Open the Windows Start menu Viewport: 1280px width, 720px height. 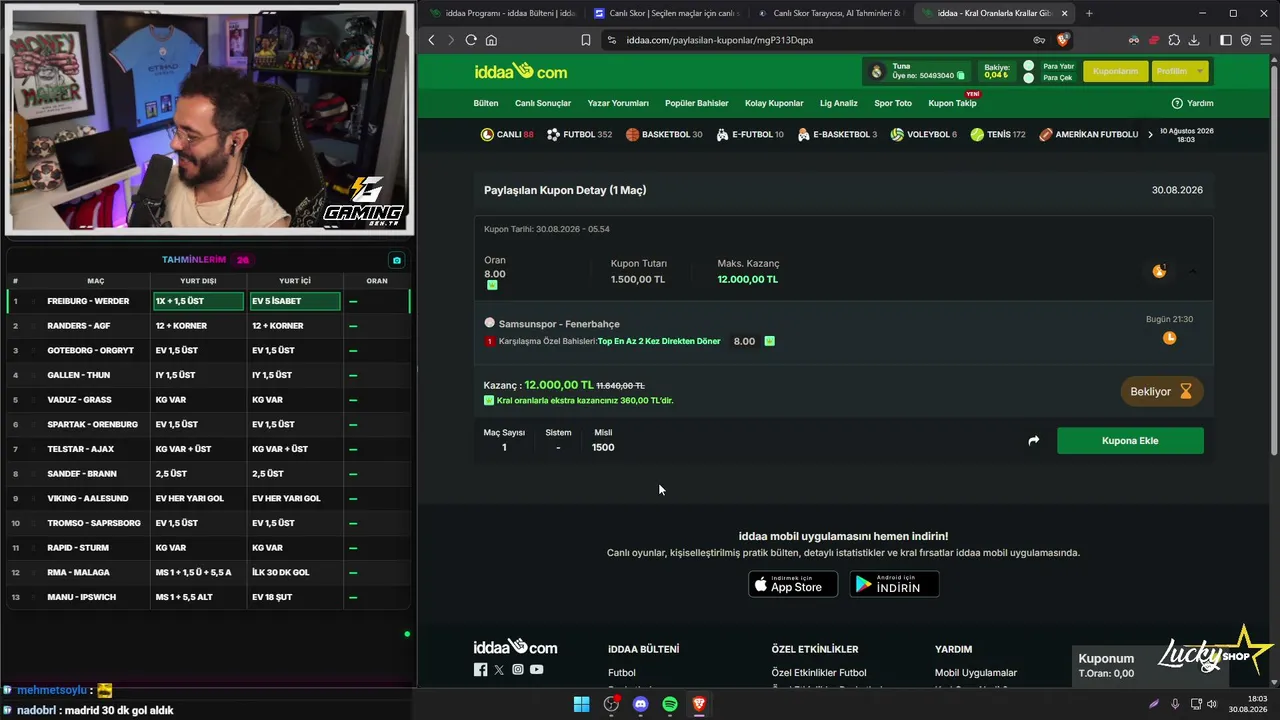click(x=581, y=704)
